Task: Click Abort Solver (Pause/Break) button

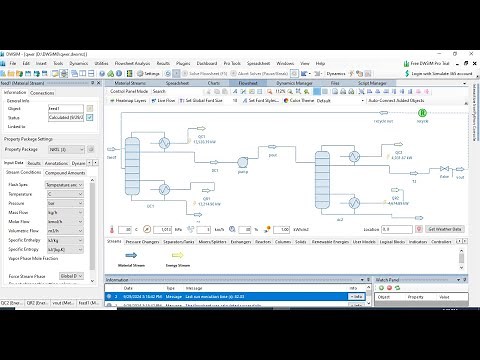Action: [x=259, y=73]
